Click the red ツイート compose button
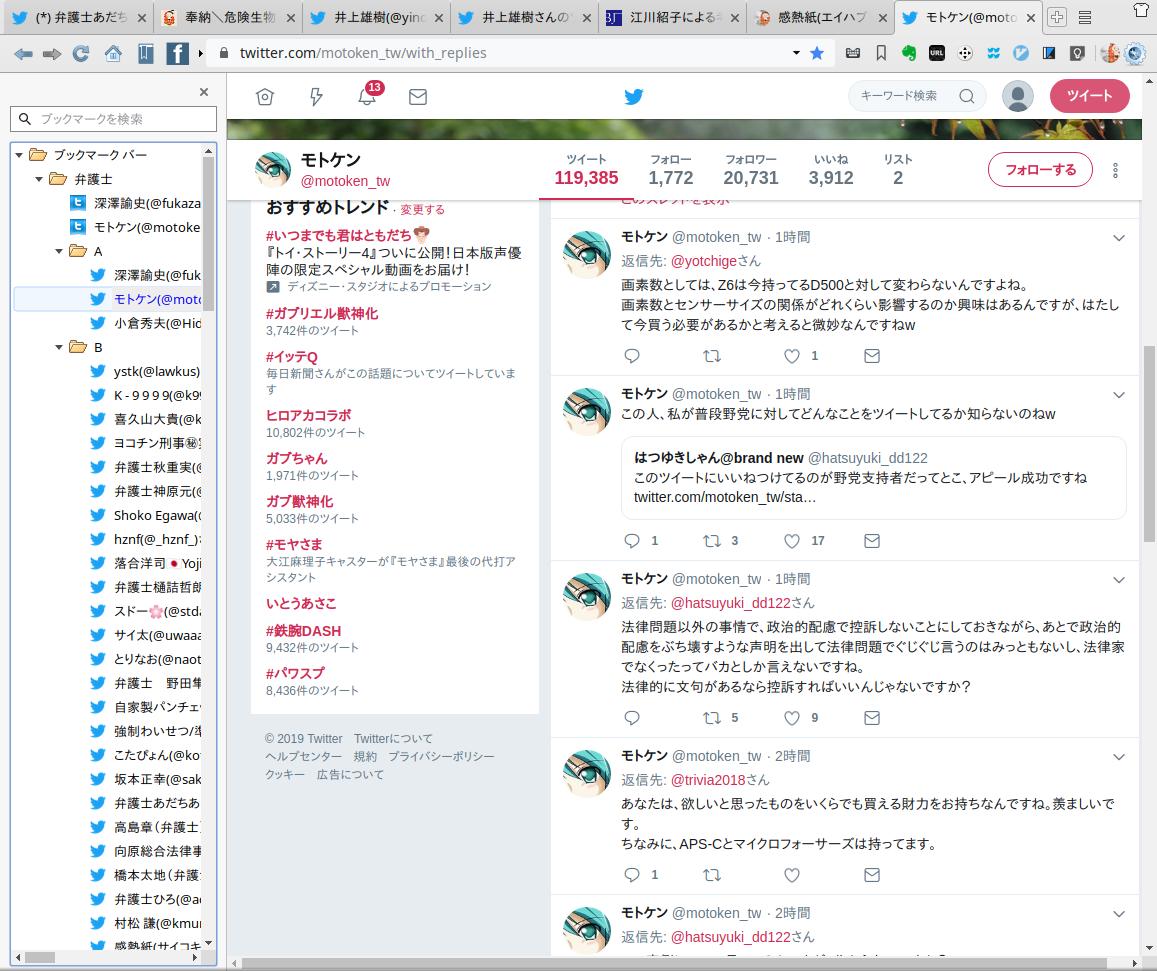The image size is (1157, 971). click(x=1089, y=96)
